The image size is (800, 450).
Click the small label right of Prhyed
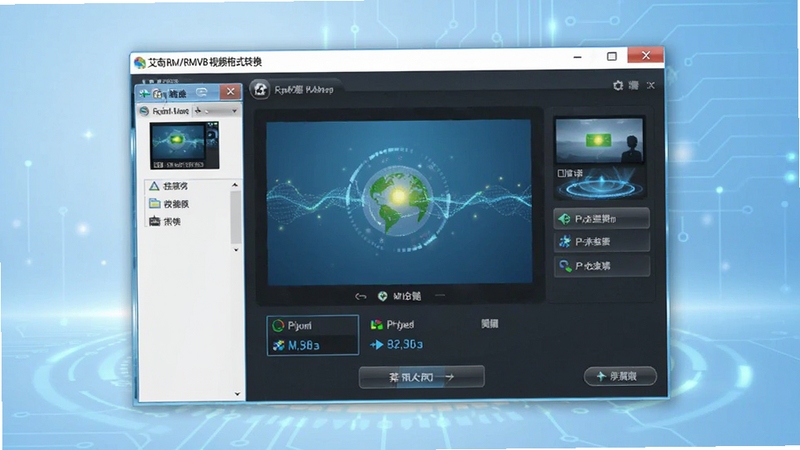[490, 323]
